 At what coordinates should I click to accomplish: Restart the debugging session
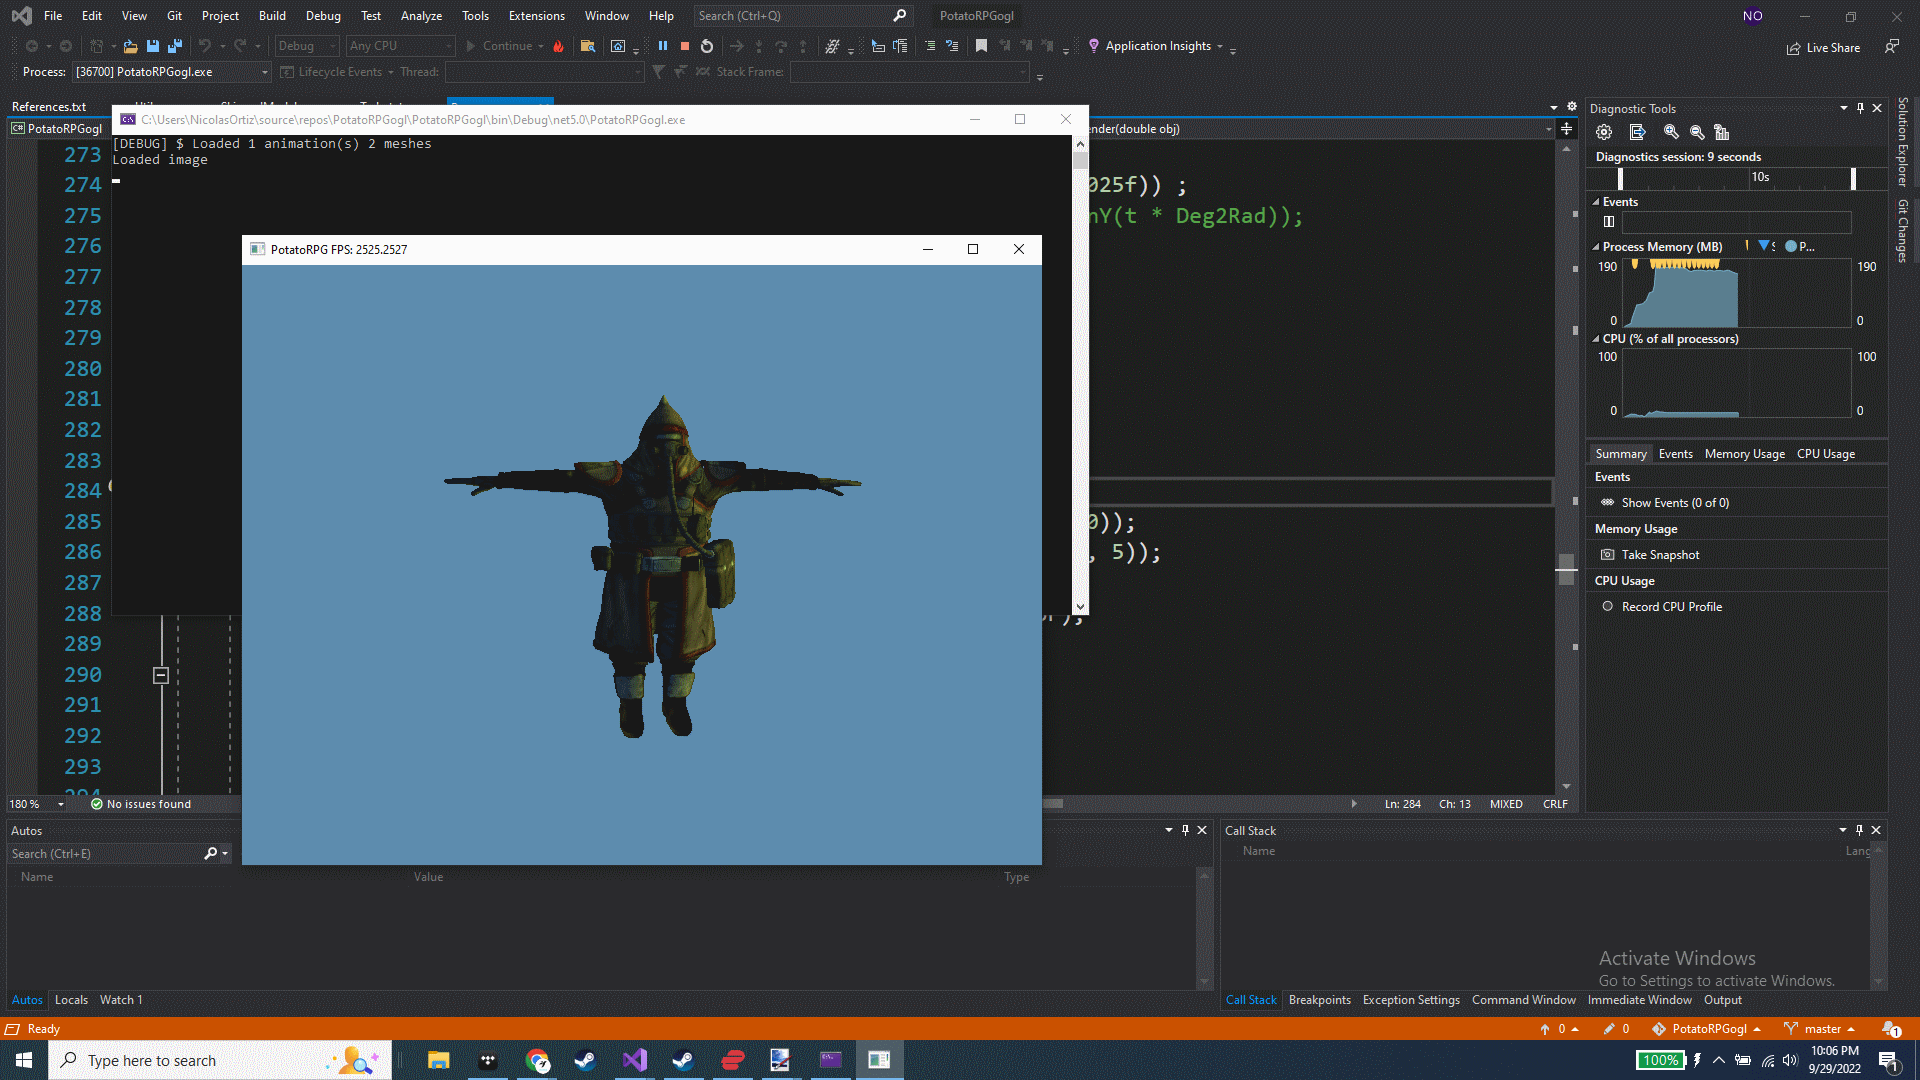click(x=707, y=46)
